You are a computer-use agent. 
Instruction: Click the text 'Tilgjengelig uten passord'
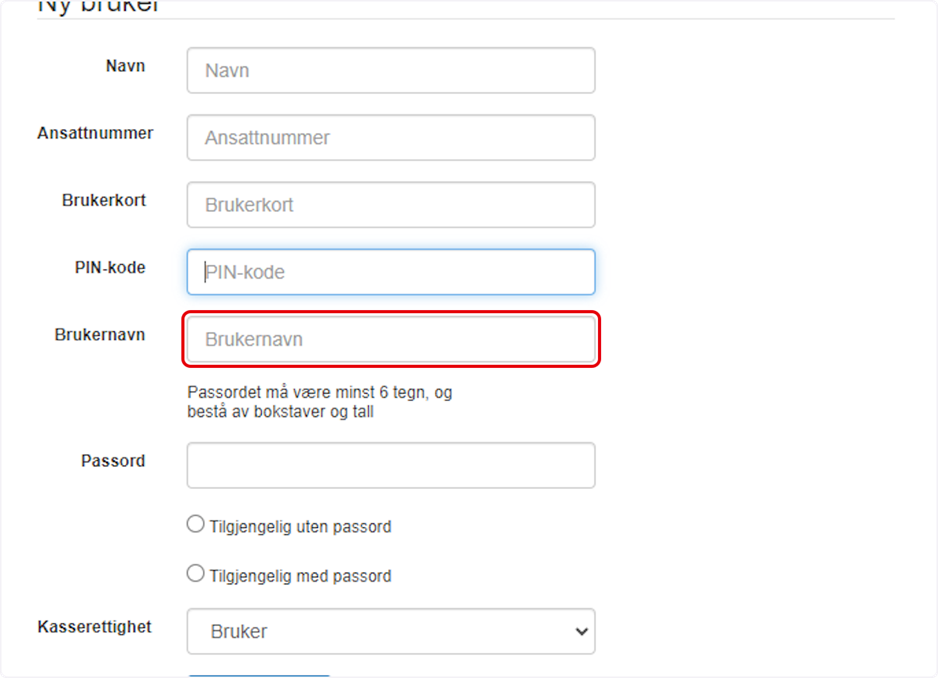tap(300, 527)
